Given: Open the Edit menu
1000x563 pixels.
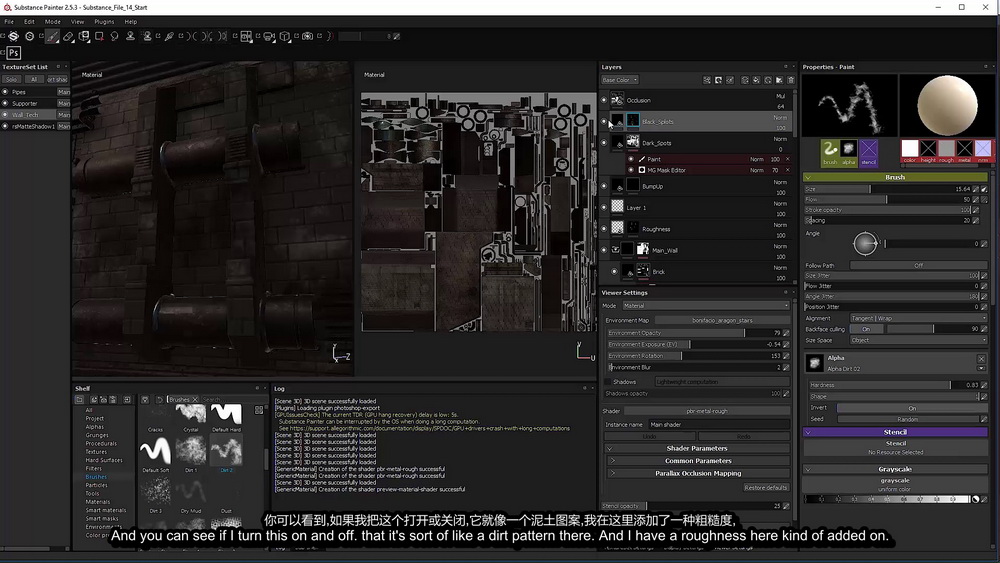Looking at the screenshot, I should (x=29, y=22).
